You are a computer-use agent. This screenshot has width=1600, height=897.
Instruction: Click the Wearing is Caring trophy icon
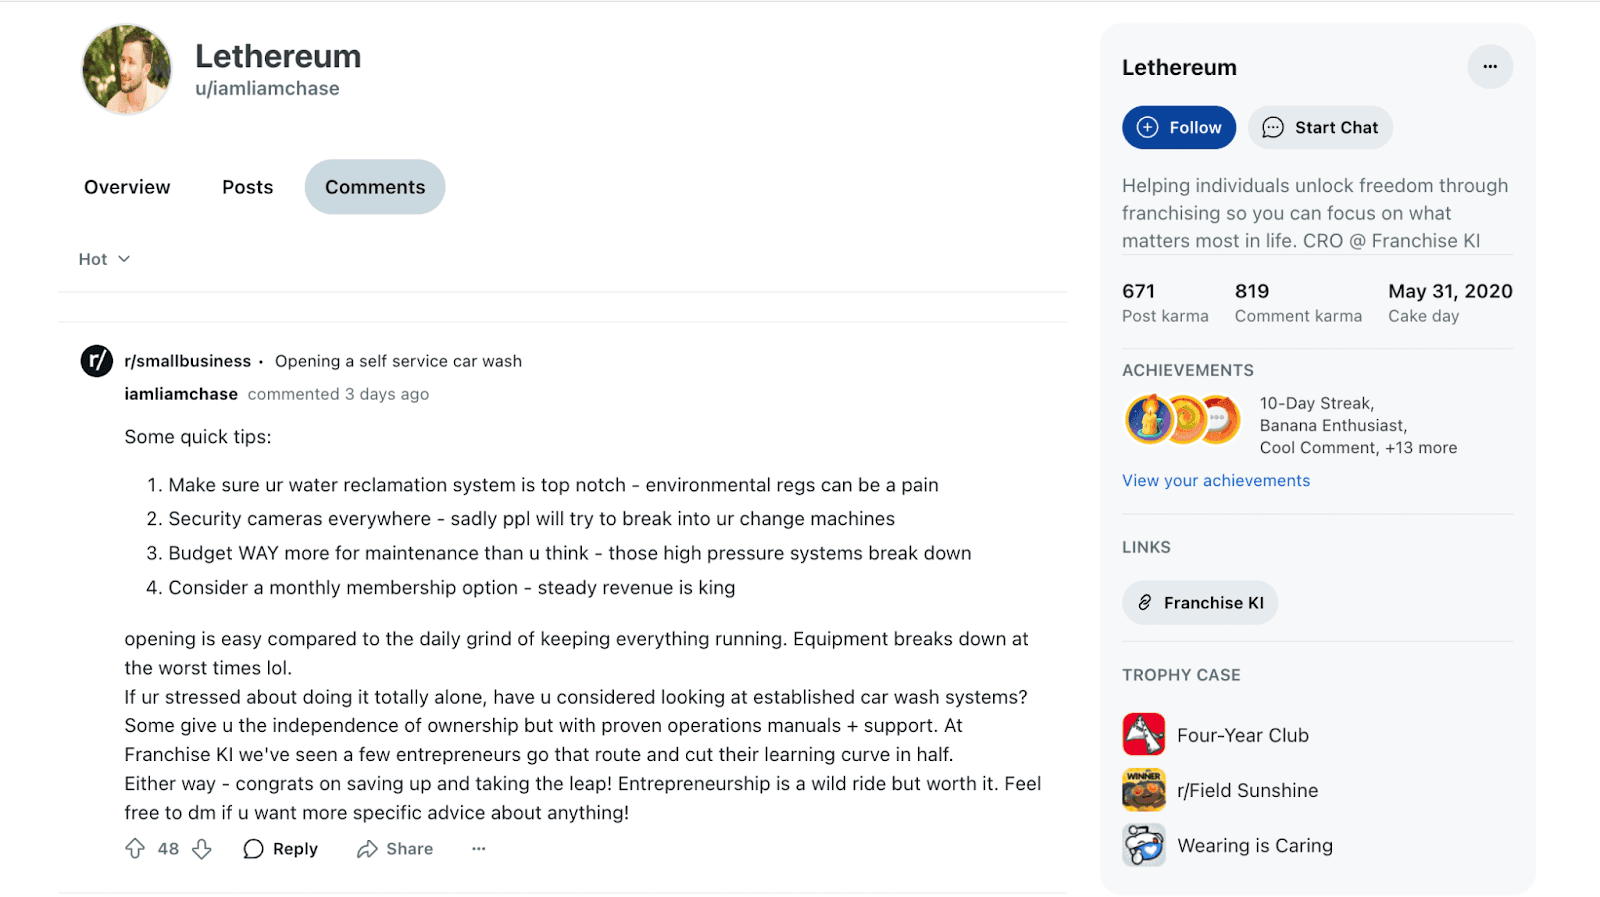(1143, 844)
